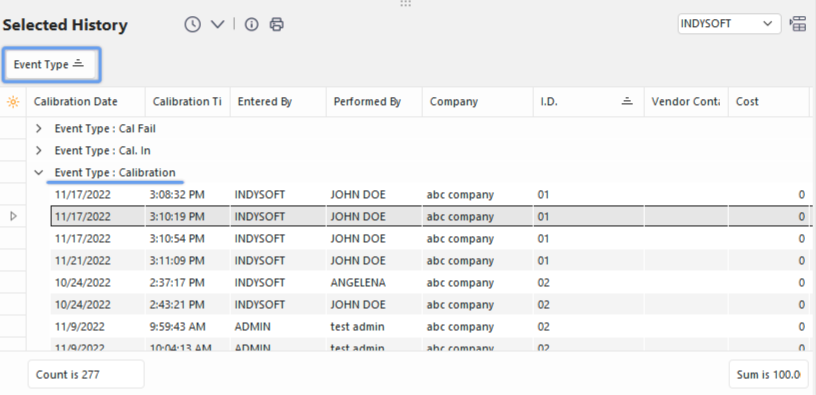Viewport: 816px width, 395px height.
Task: Open the dropdown arrow beside the clock
Action: (217, 24)
